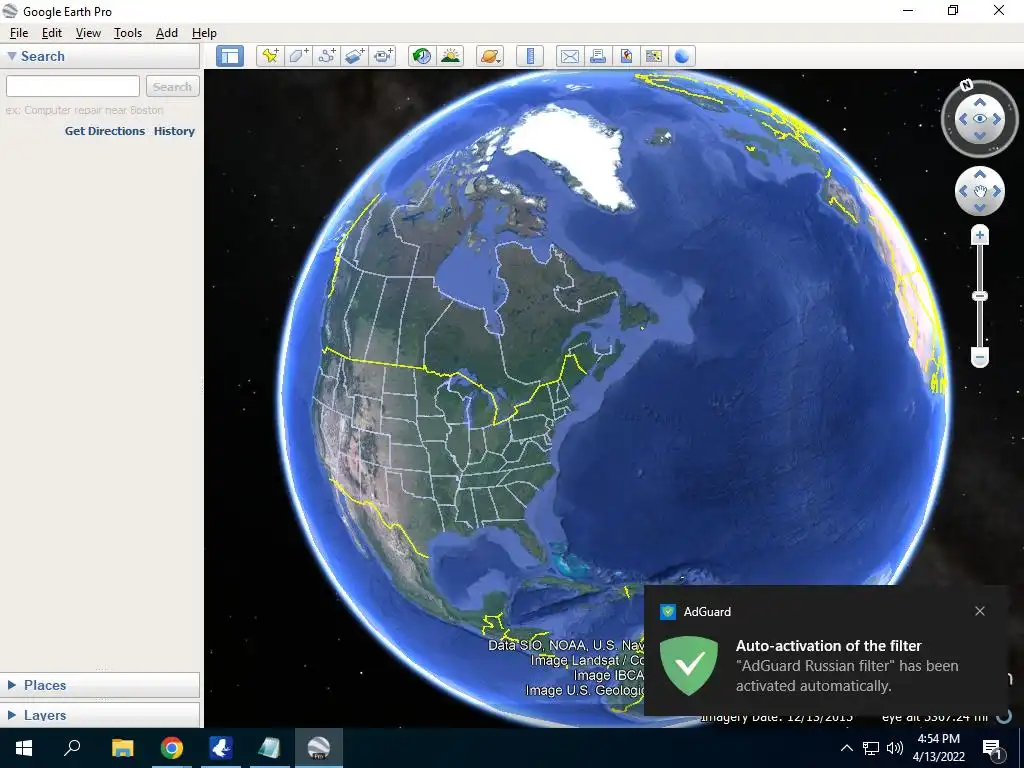
Task: Click the Save Image icon
Action: 626,56
